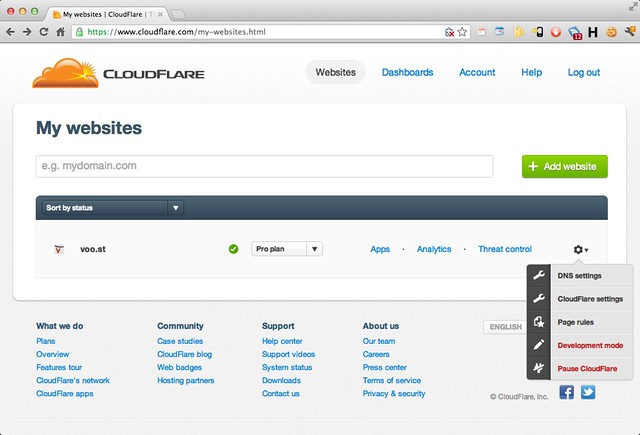640x435 pixels.
Task: Open the Analytics link for voo.st
Action: [434, 249]
